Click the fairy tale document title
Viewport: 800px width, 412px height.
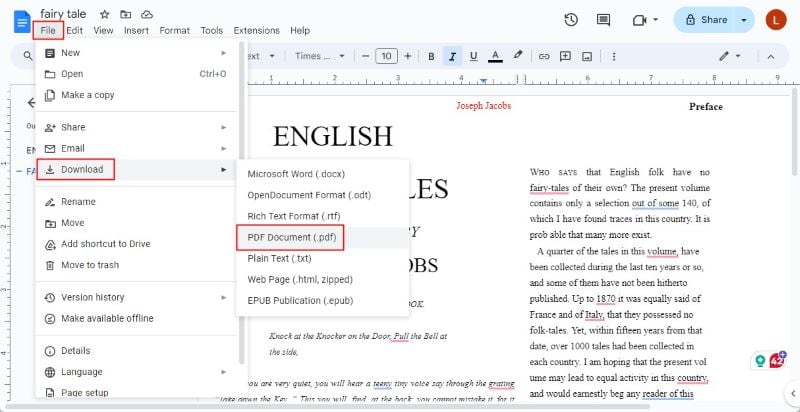click(x=63, y=14)
